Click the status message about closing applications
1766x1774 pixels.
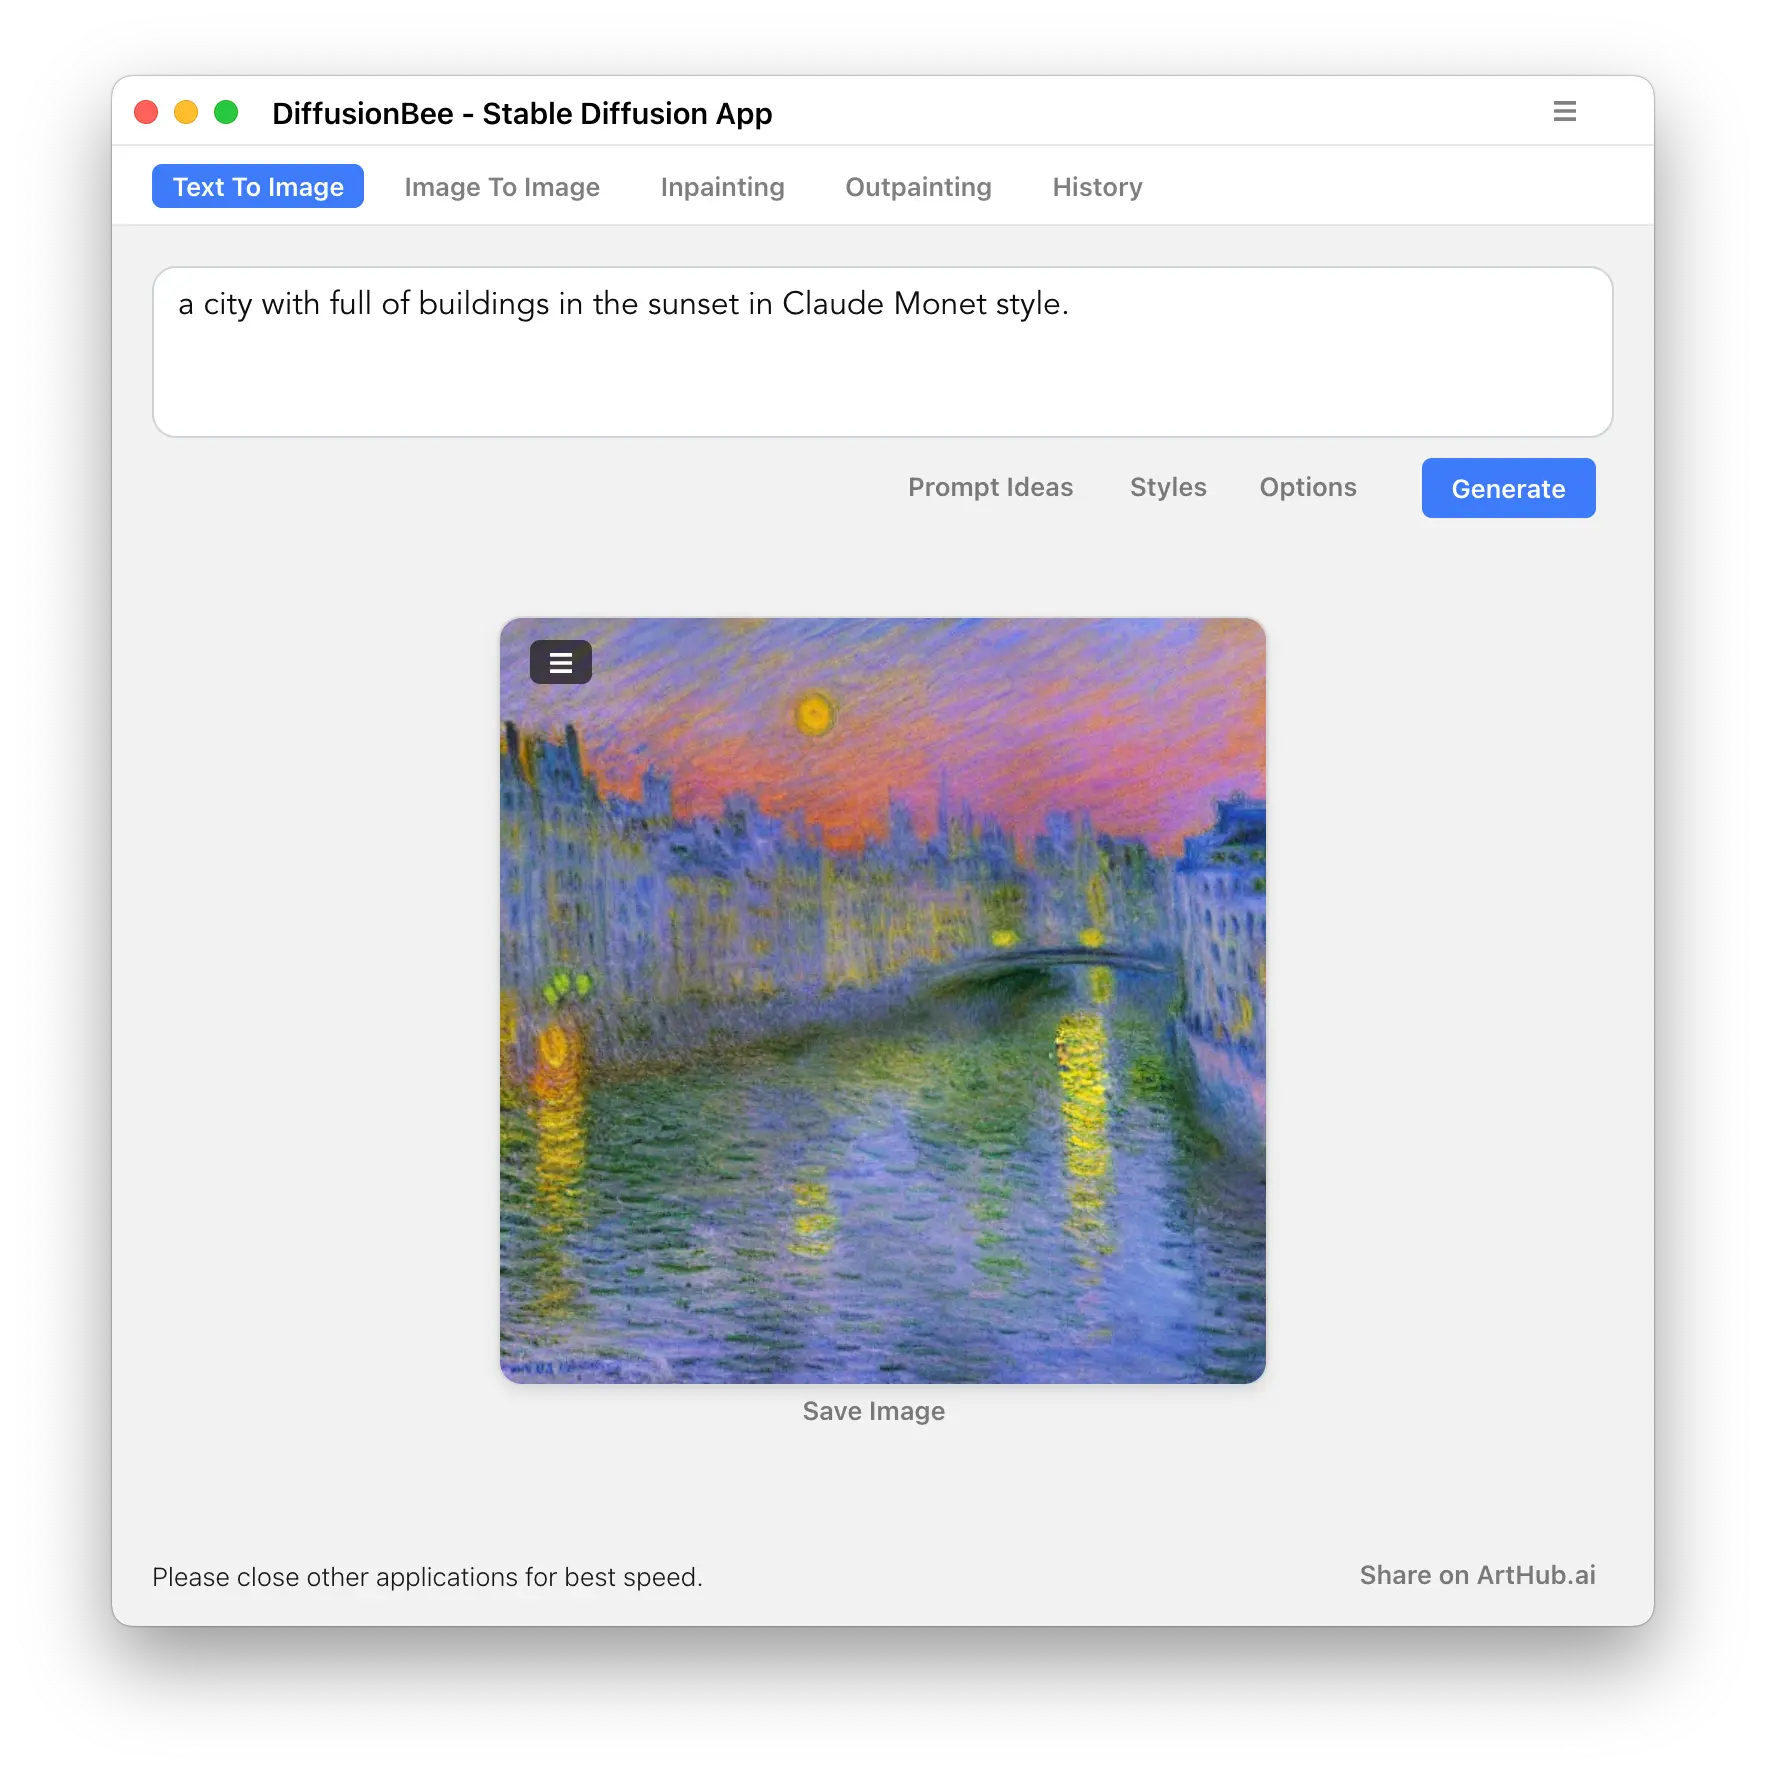pos(427,1577)
